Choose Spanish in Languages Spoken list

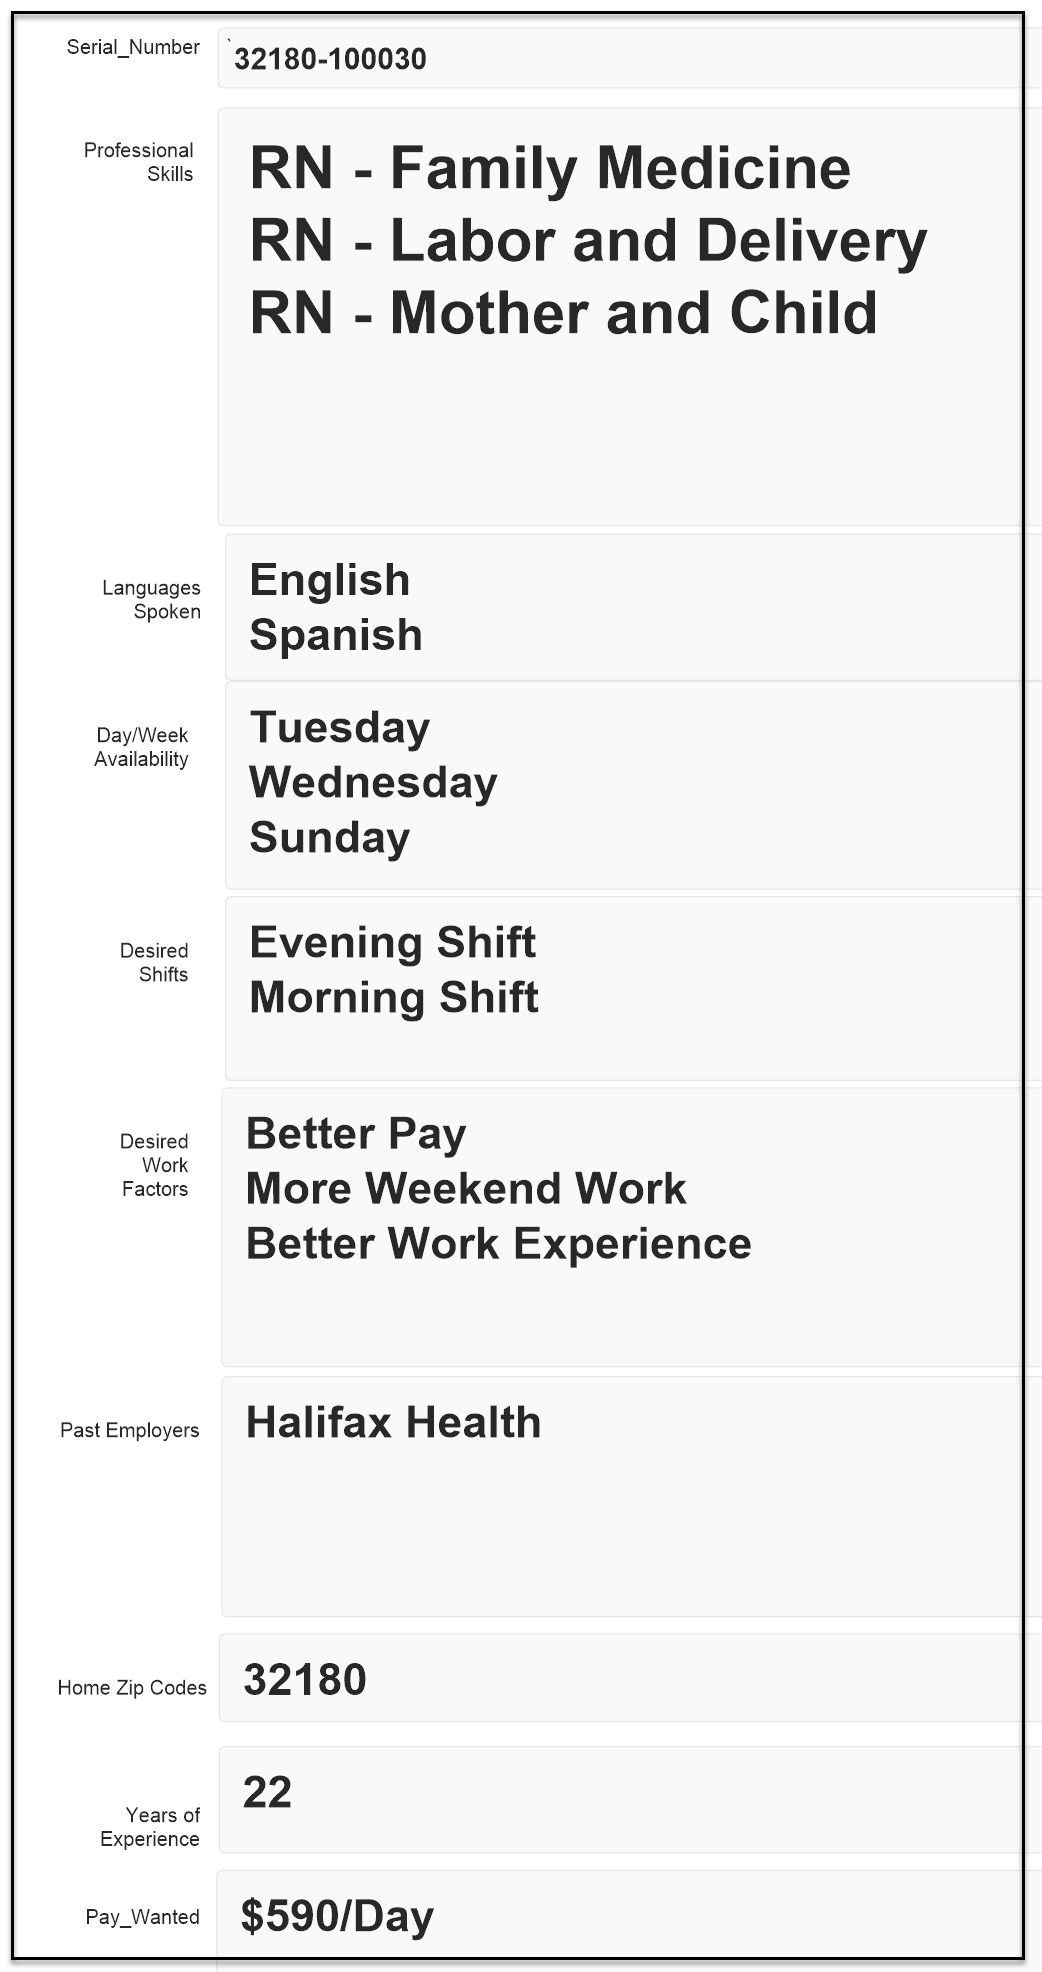click(x=336, y=635)
